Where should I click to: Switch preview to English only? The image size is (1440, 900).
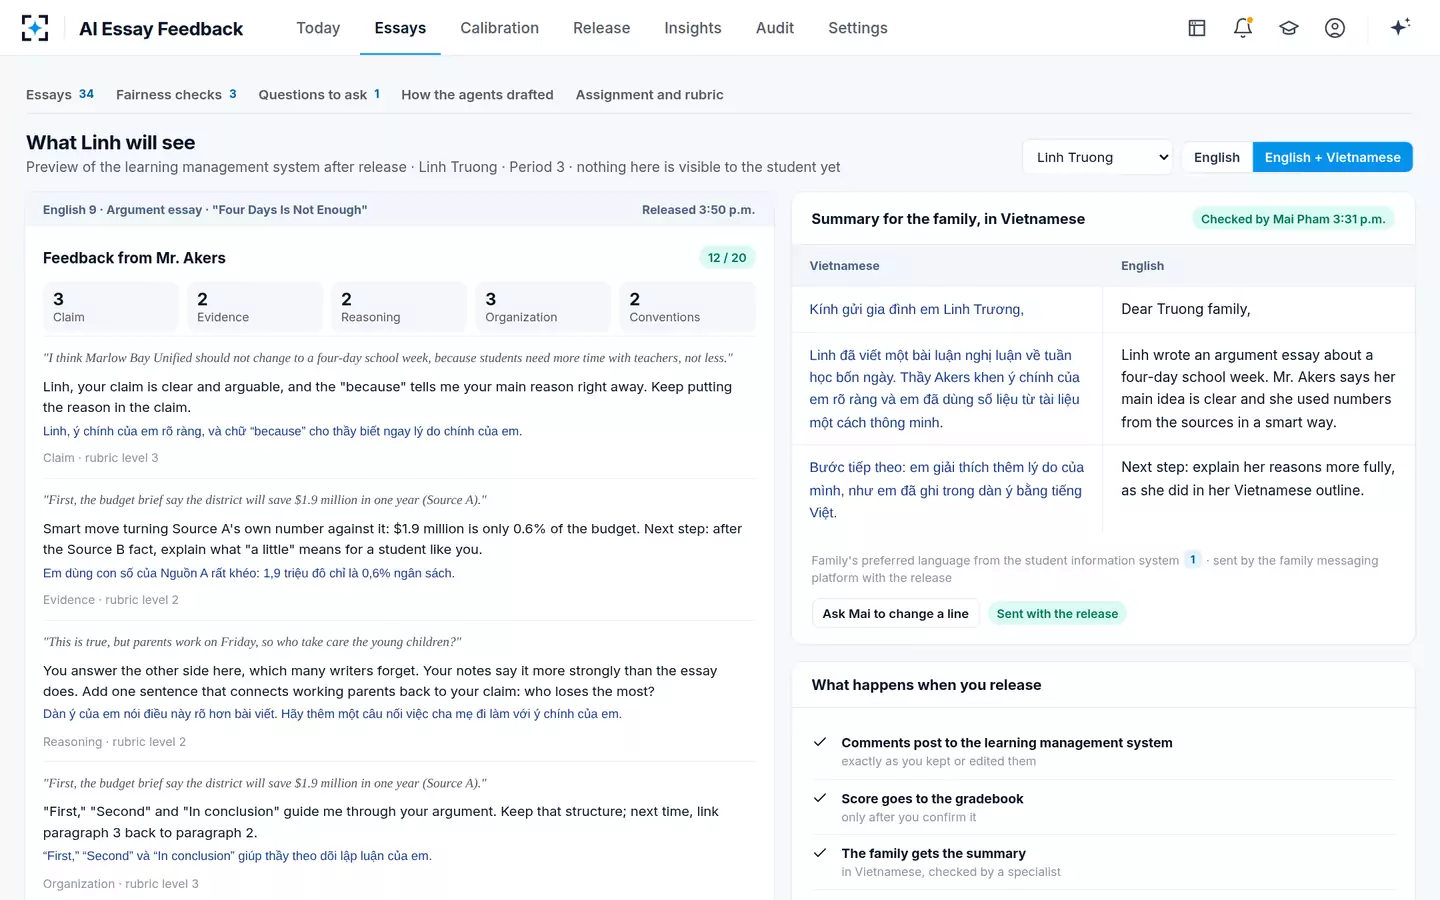pos(1217,157)
